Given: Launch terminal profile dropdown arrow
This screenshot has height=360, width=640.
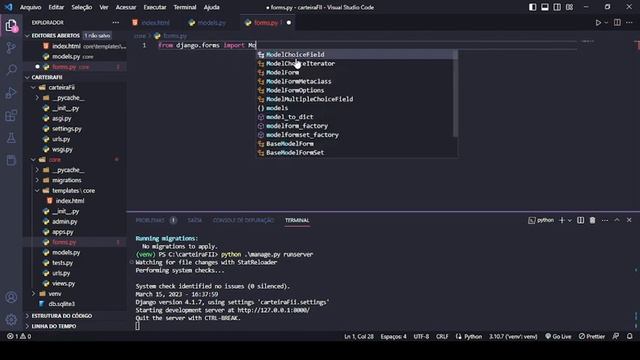Looking at the screenshot, I should tap(570, 220).
